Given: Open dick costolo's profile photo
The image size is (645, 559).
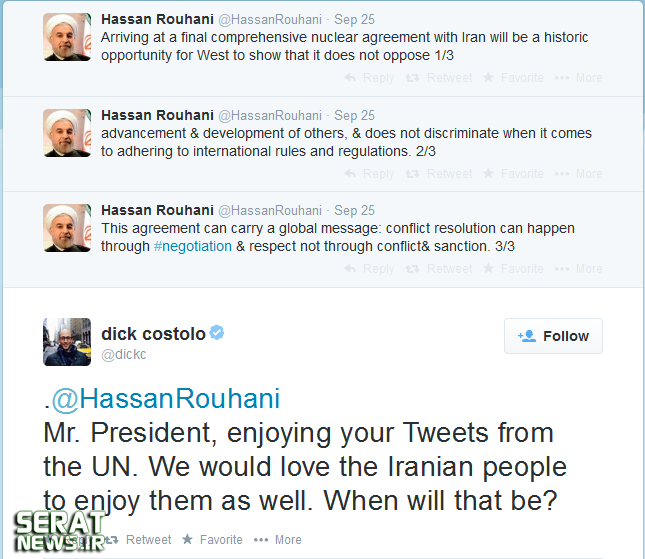Looking at the screenshot, I should click(67, 342).
